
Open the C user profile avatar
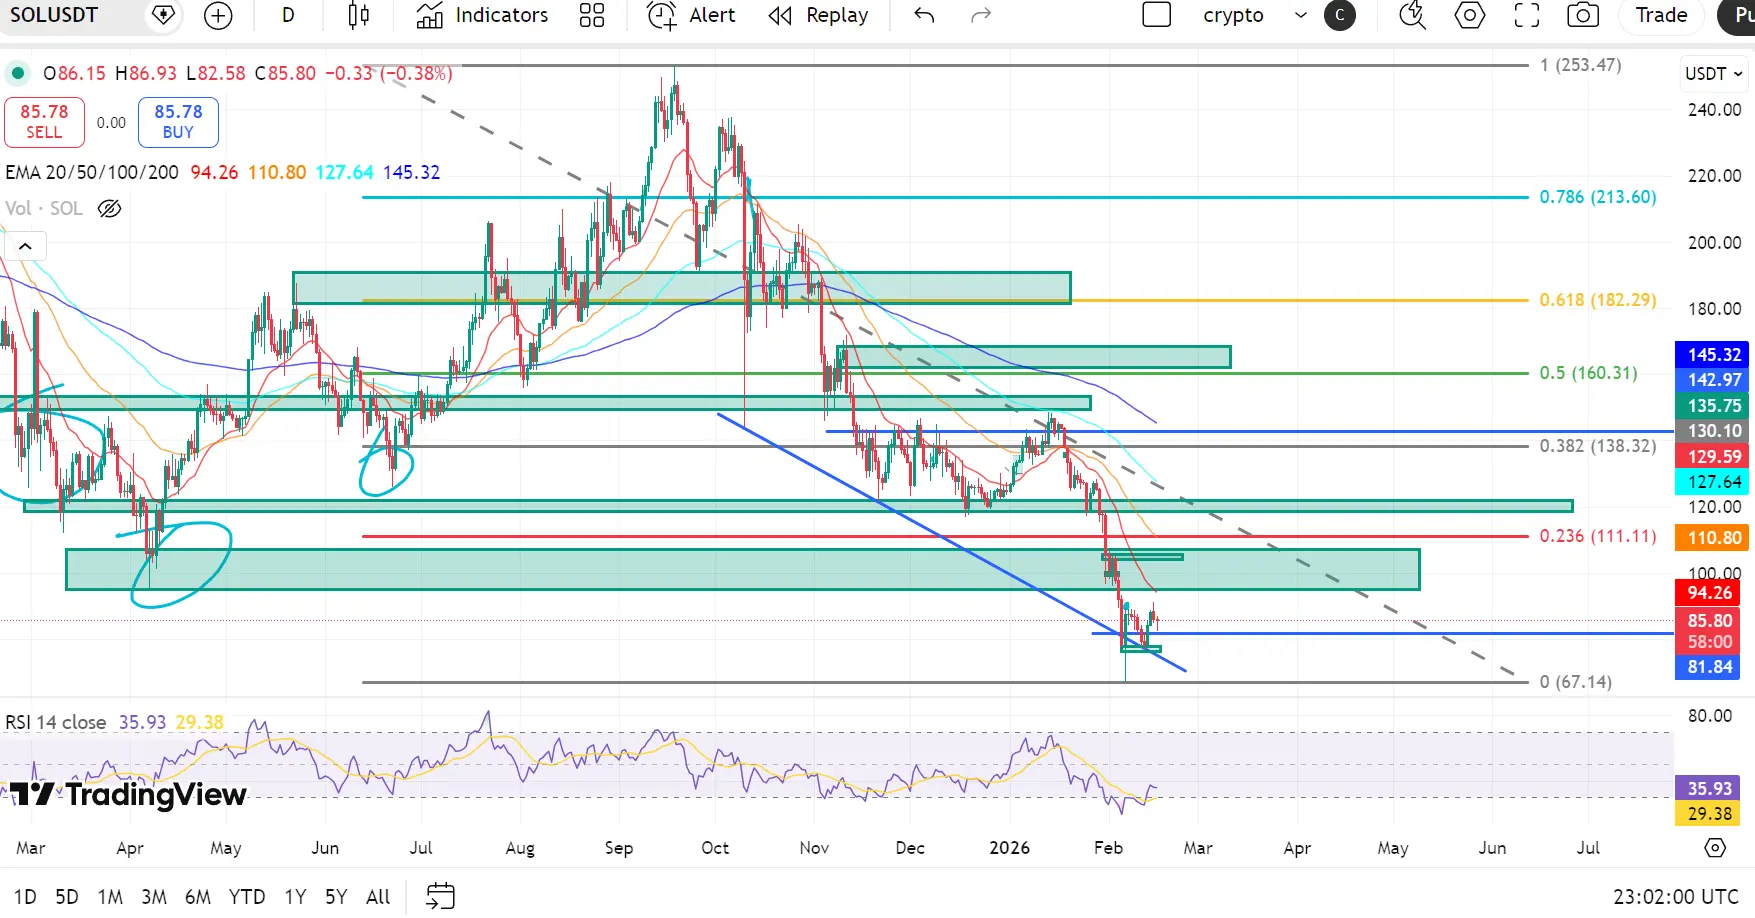(x=1340, y=15)
